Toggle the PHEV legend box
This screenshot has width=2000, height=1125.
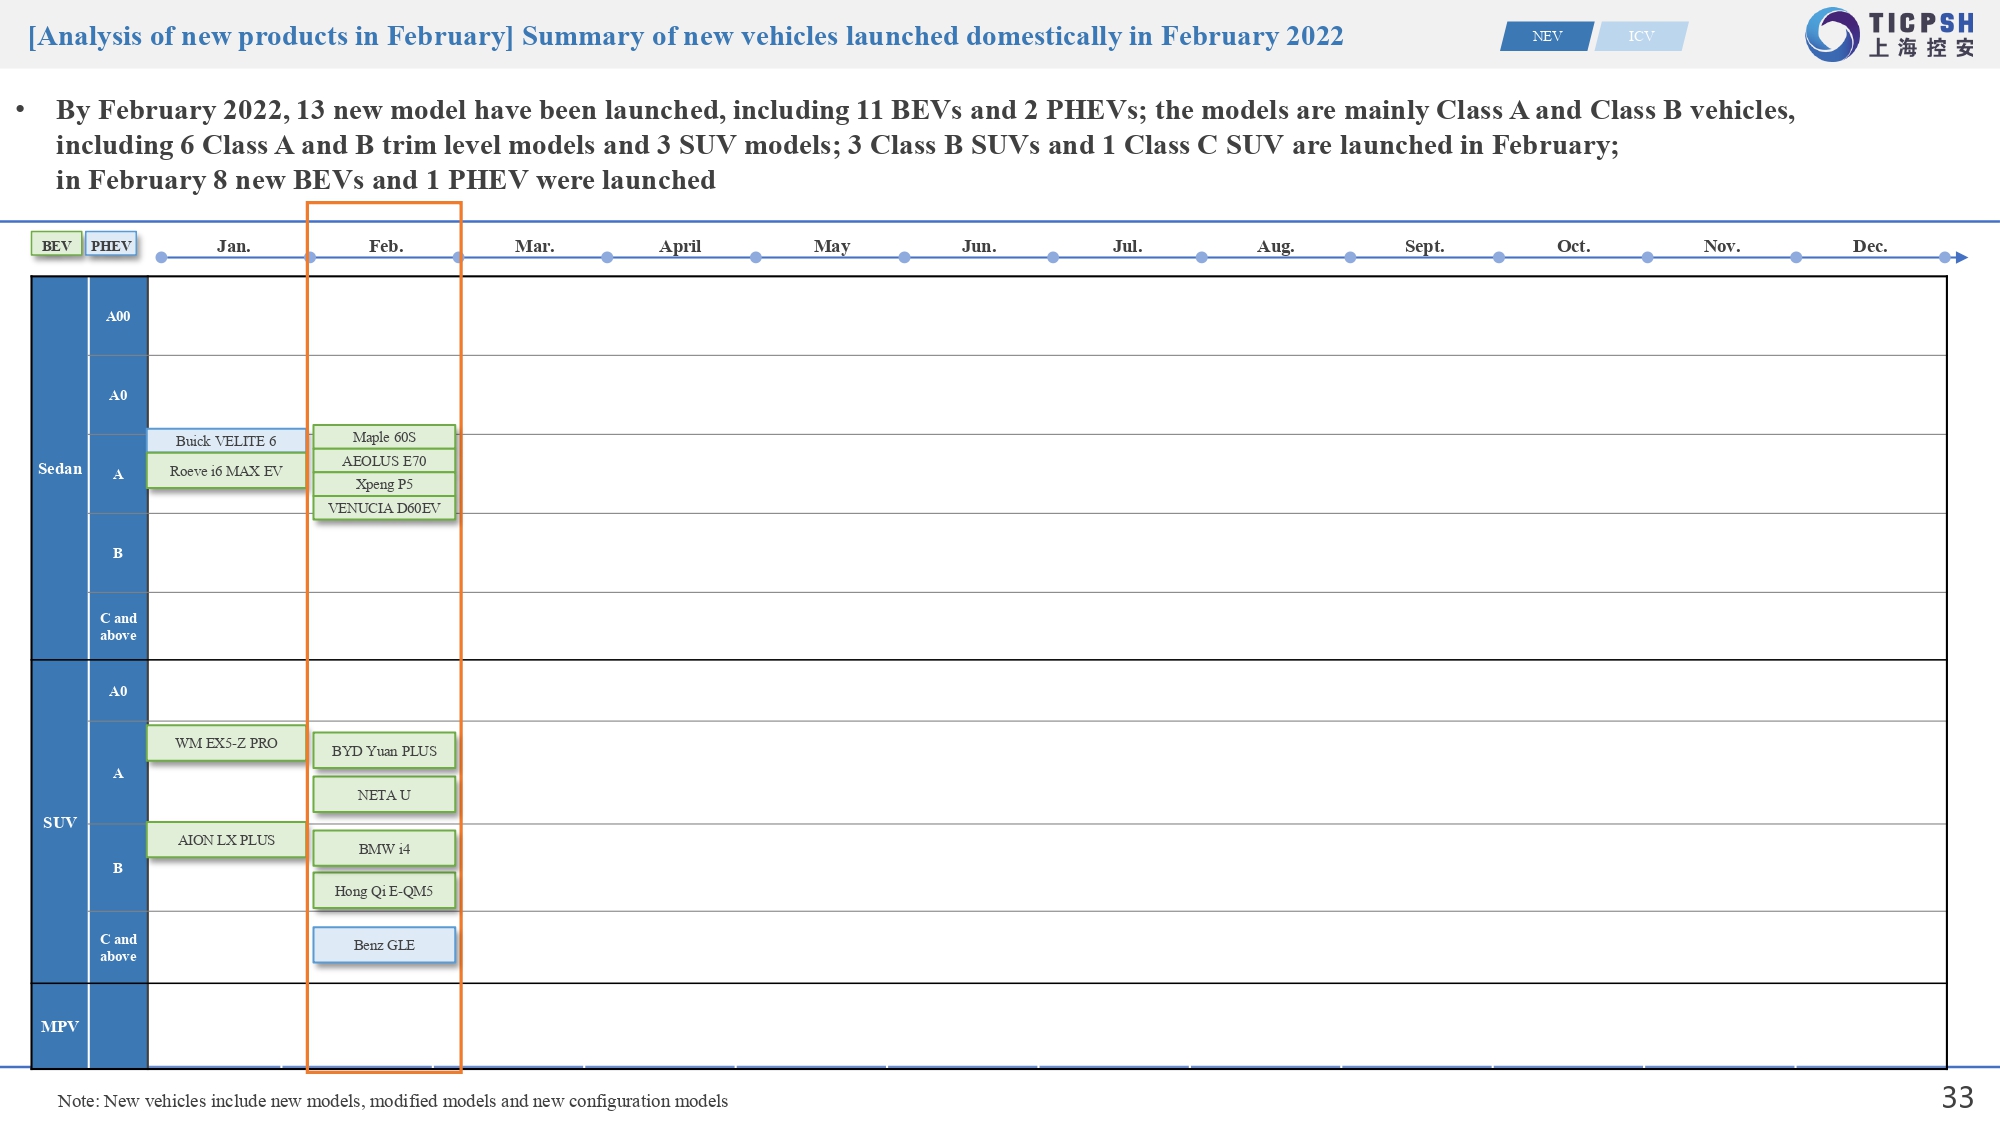(x=111, y=245)
